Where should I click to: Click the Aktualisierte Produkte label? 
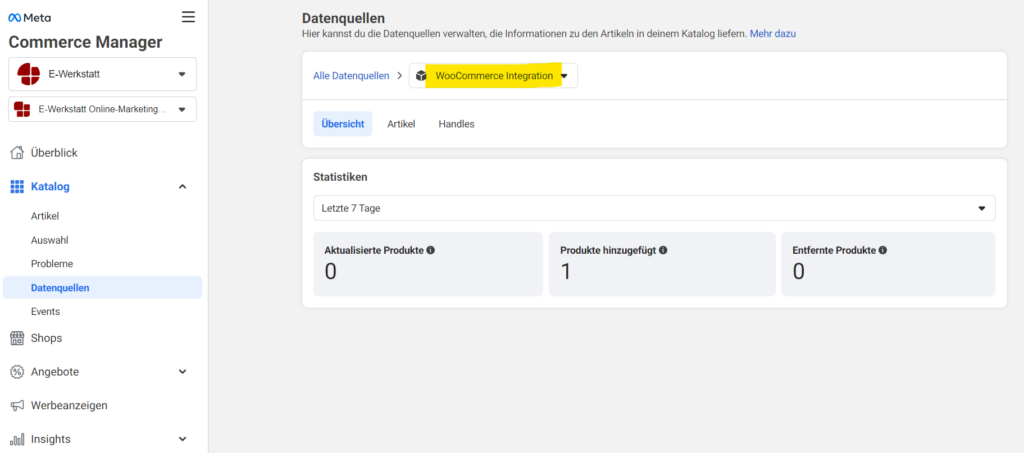click(x=374, y=250)
